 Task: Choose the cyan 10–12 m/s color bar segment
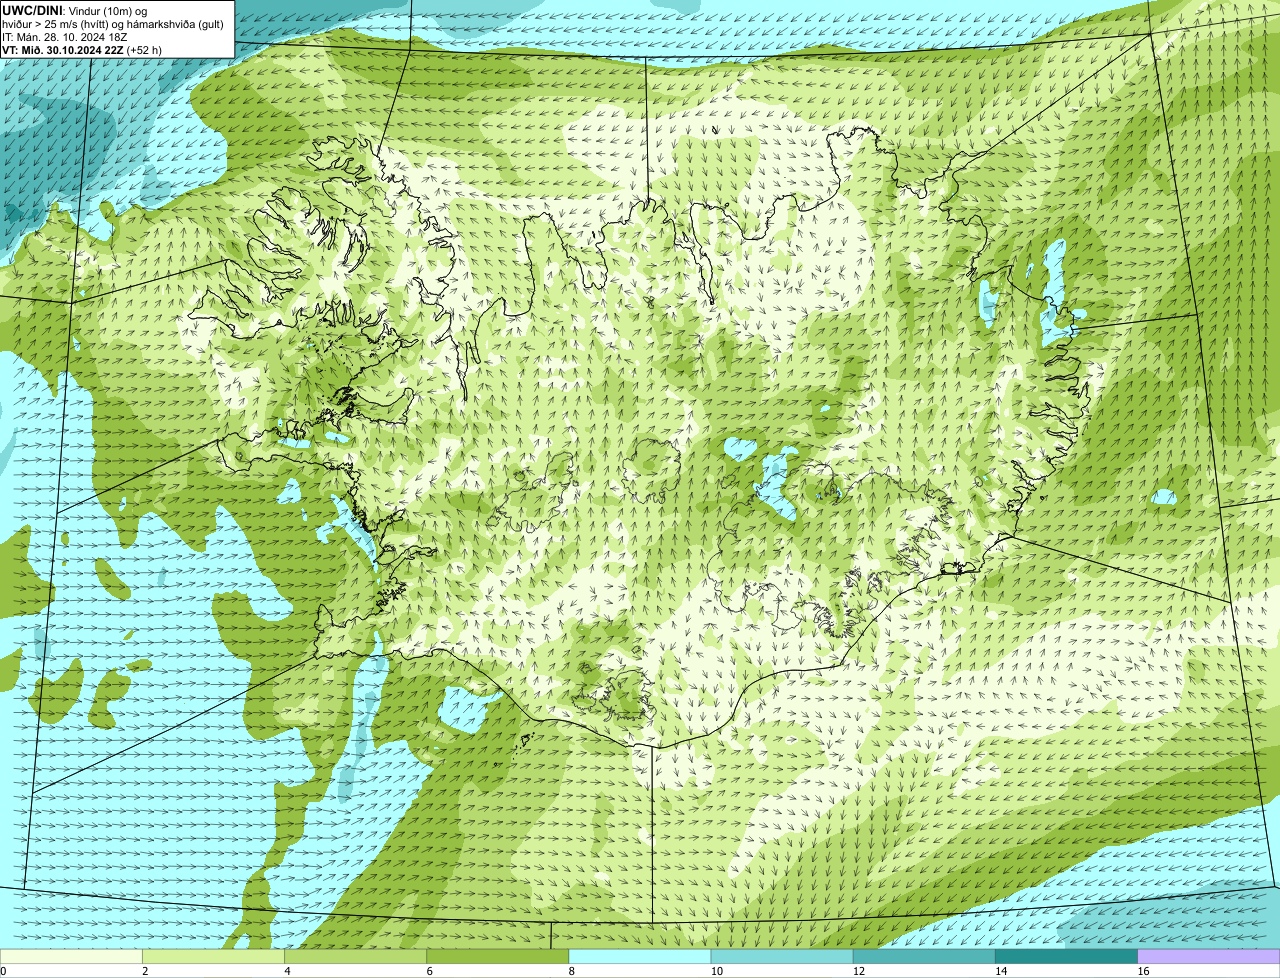coord(782,957)
